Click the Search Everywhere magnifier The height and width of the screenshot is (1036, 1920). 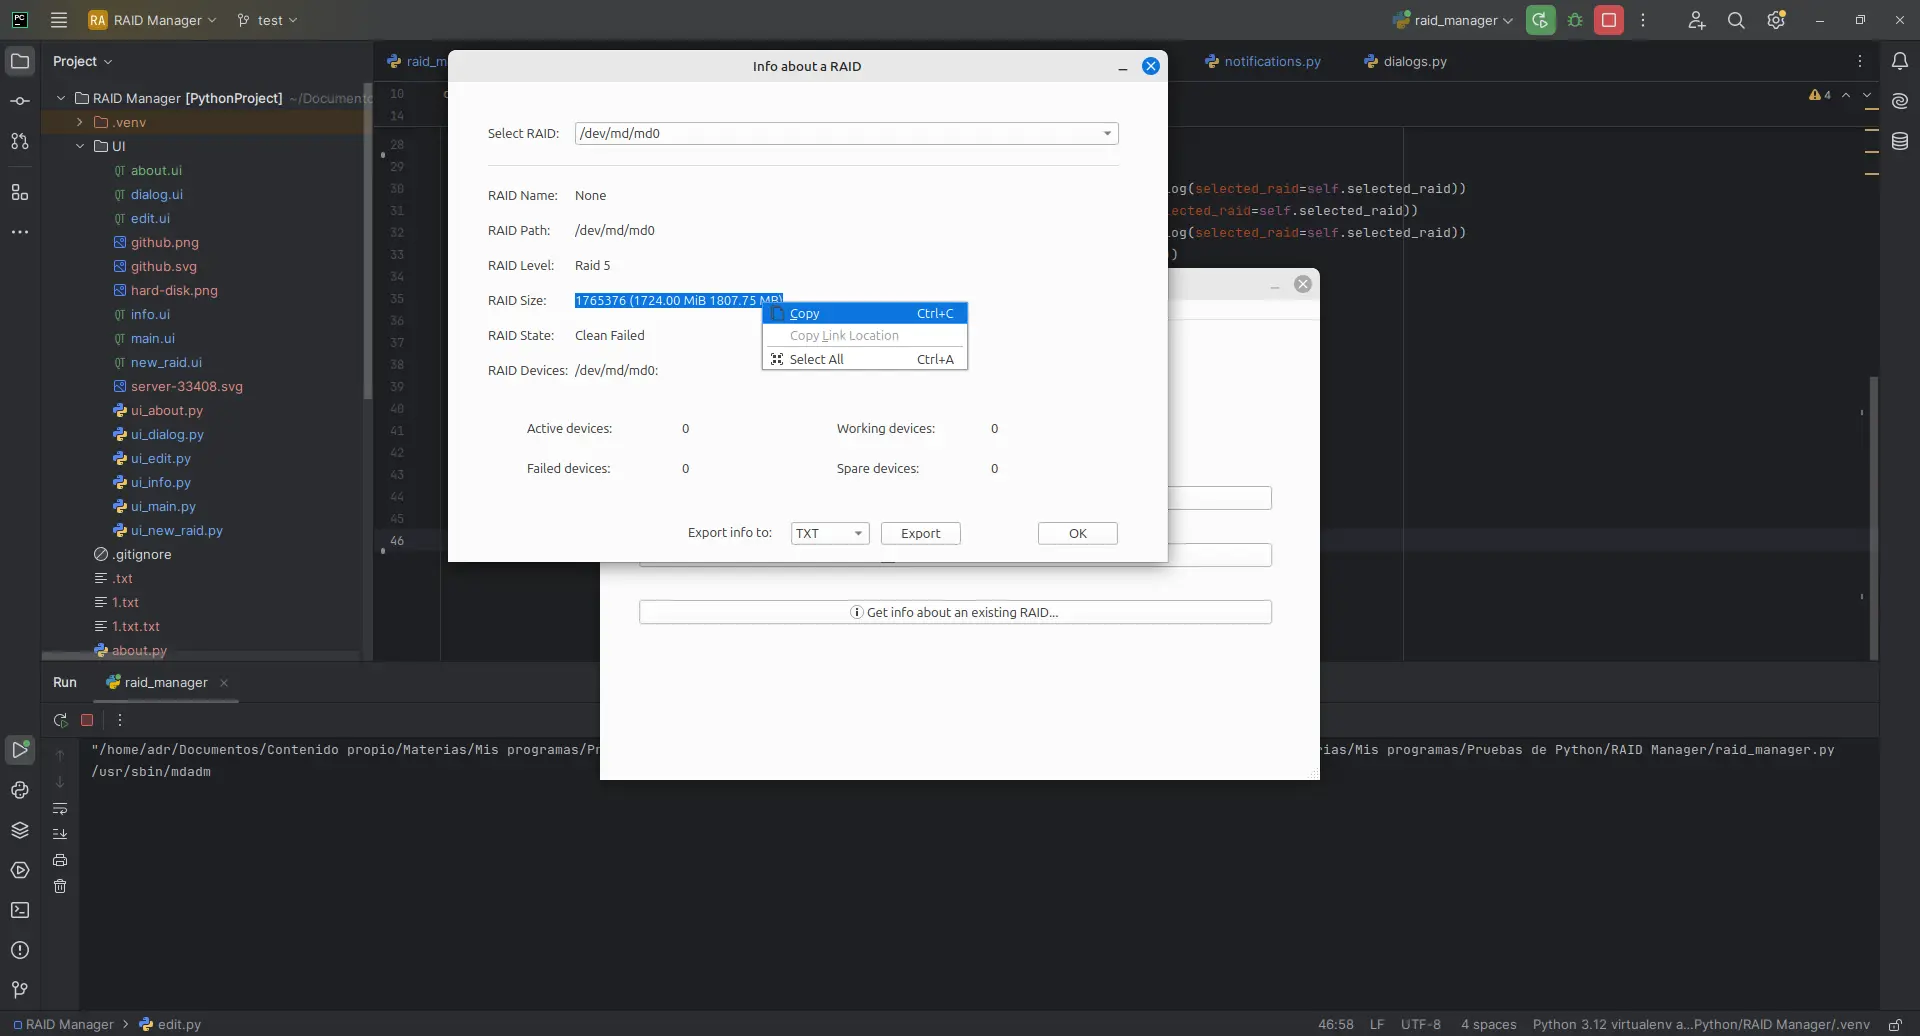(x=1736, y=20)
